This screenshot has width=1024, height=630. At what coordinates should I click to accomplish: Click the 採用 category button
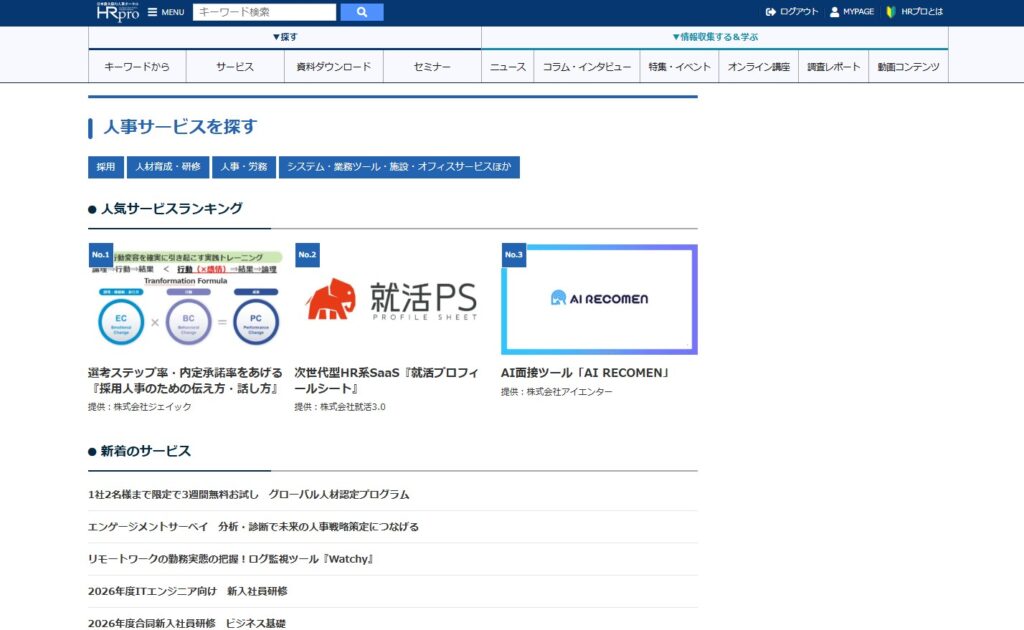(x=106, y=167)
